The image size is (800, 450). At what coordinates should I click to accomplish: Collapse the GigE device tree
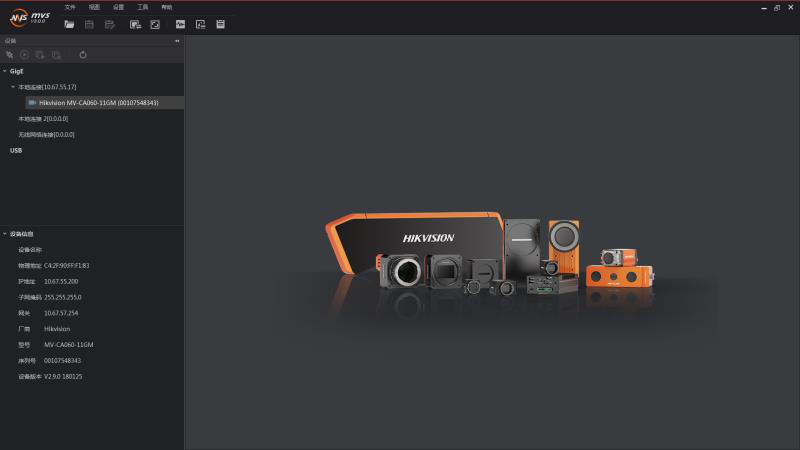point(4,72)
